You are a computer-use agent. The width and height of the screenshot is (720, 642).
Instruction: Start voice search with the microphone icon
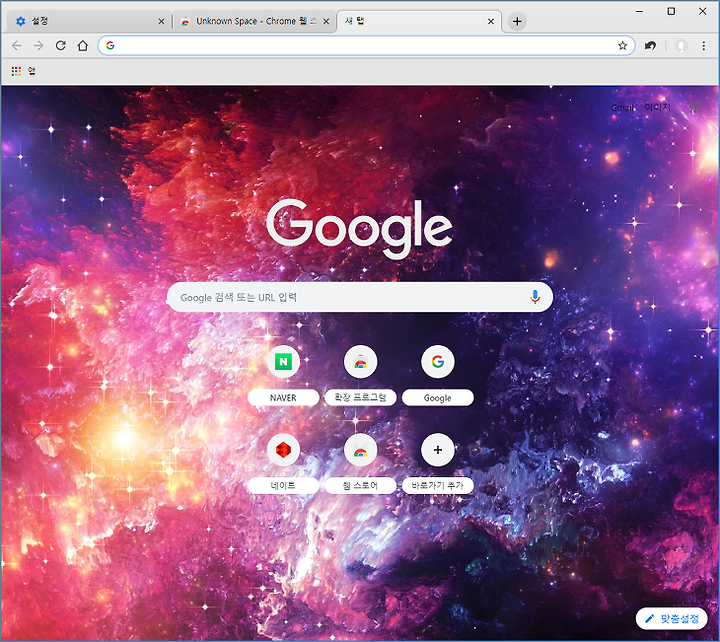(534, 297)
